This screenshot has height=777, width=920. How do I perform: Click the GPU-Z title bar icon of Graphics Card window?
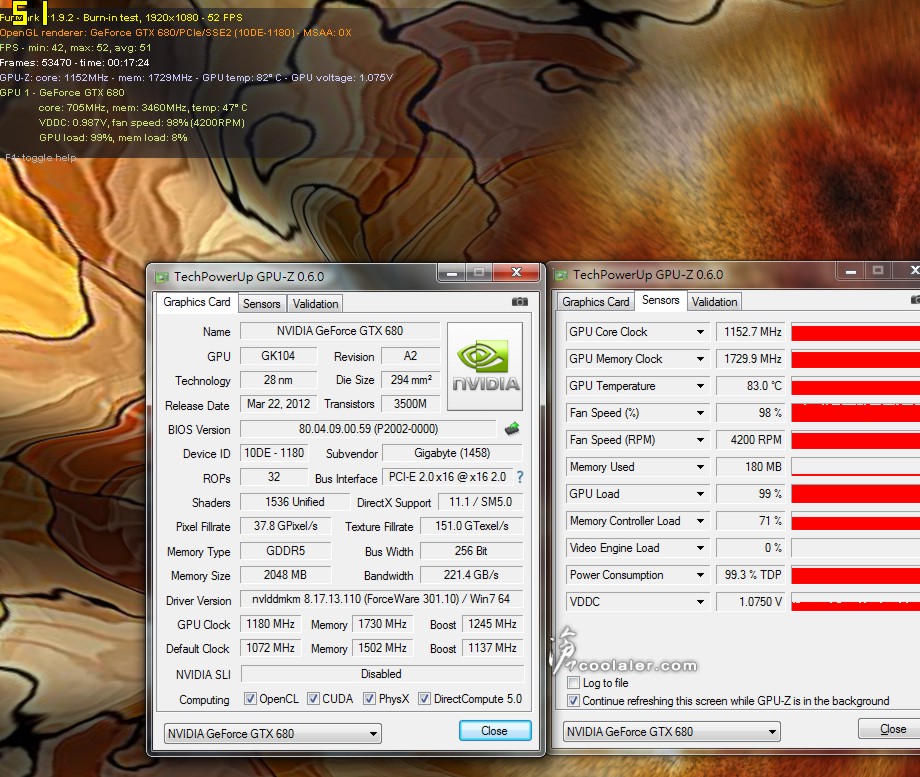tap(161, 277)
